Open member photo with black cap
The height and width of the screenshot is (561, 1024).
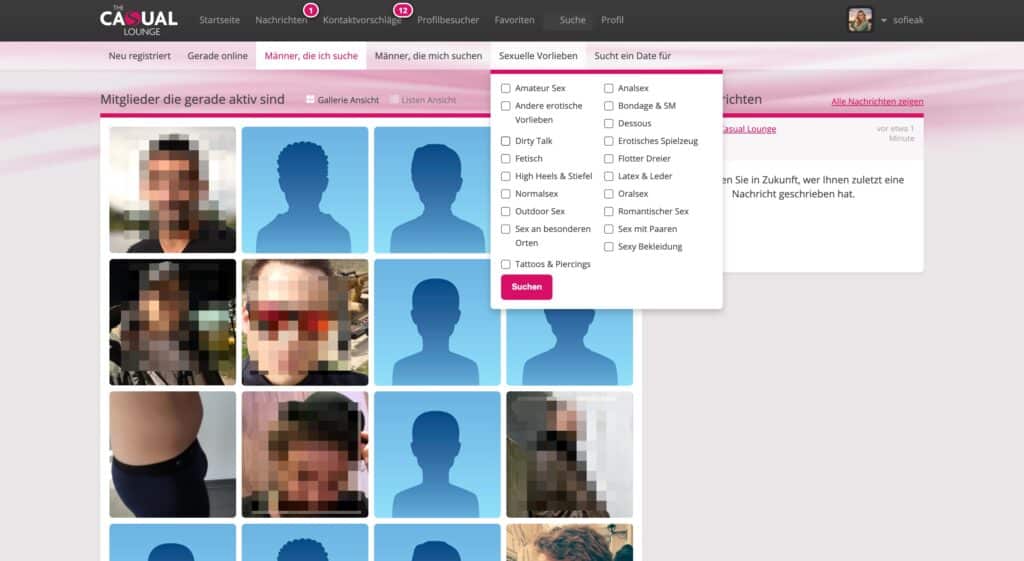305,455
